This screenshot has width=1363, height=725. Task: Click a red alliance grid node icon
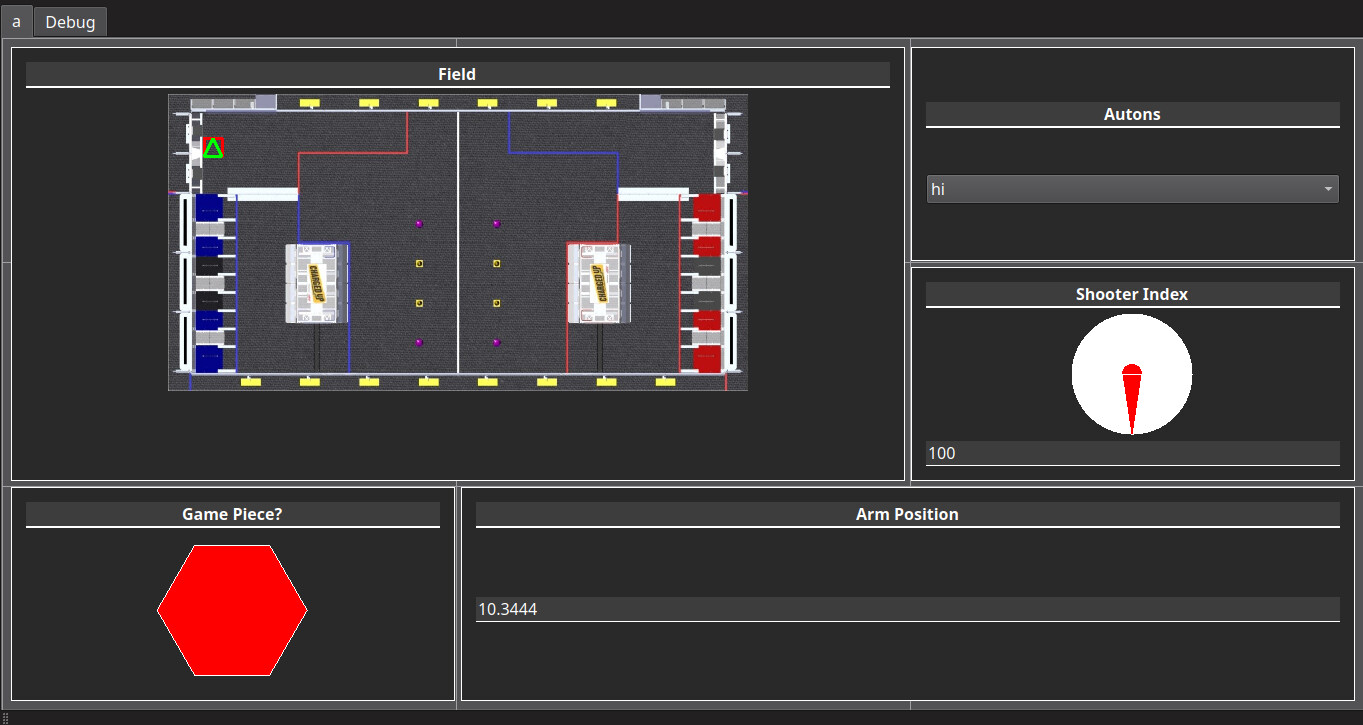(x=707, y=207)
